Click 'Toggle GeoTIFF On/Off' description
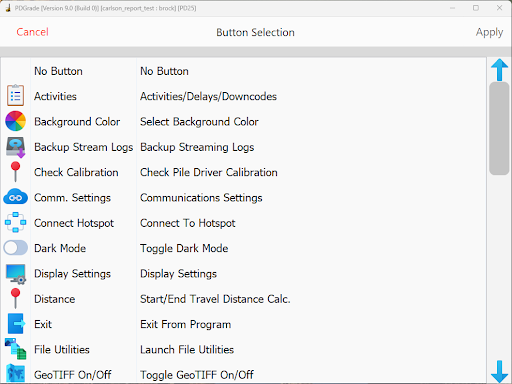The height and width of the screenshot is (384, 512). point(197,375)
